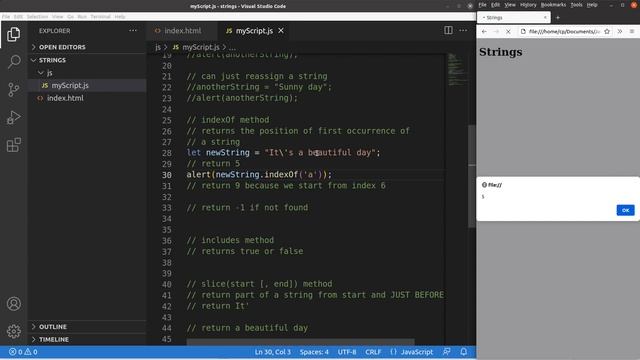
Task: Split the editor to the right
Action: [x=448, y=30]
